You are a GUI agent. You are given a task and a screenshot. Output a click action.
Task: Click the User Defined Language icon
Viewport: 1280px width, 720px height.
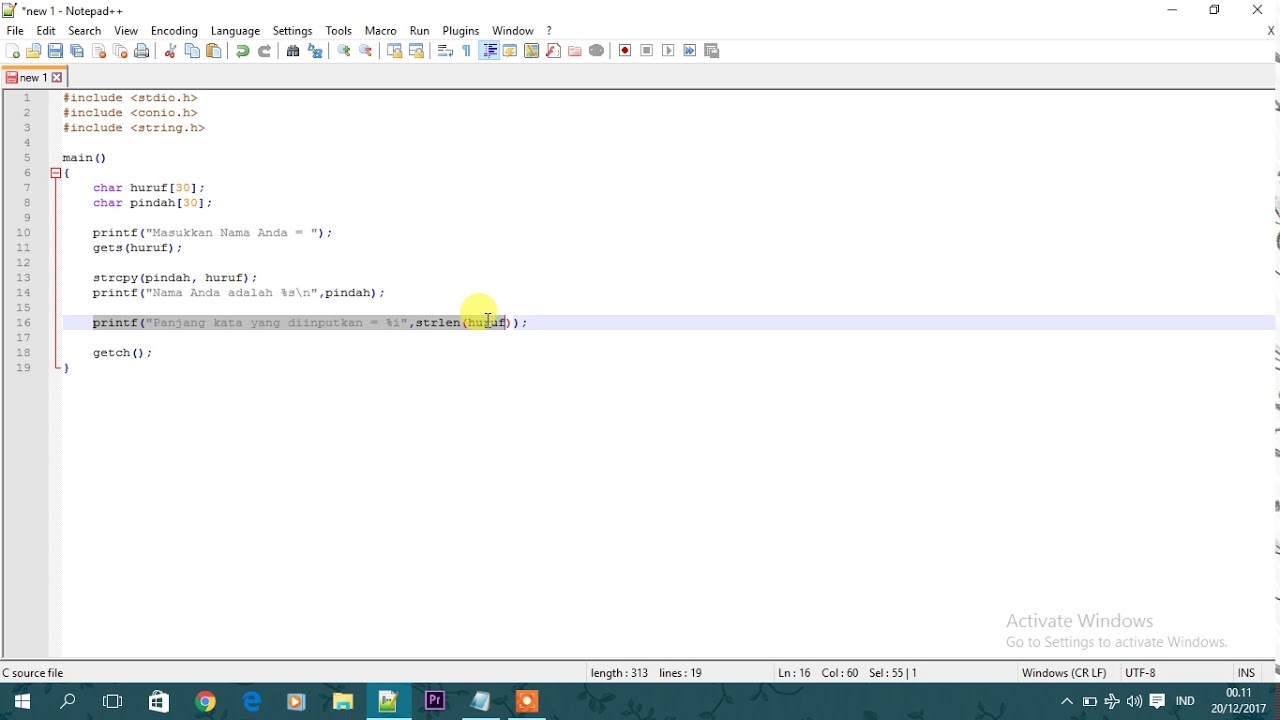click(x=510, y=51)
